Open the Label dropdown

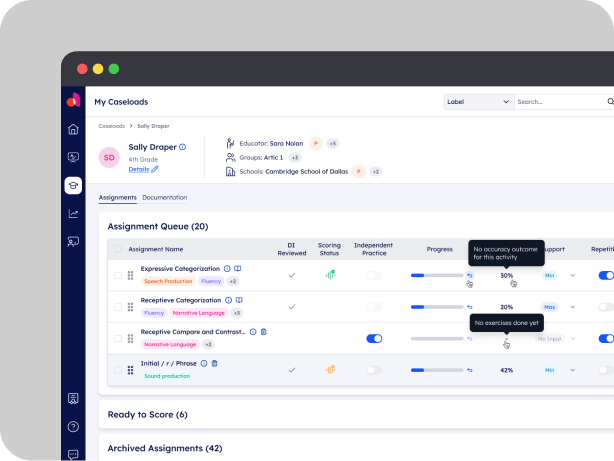478,101
